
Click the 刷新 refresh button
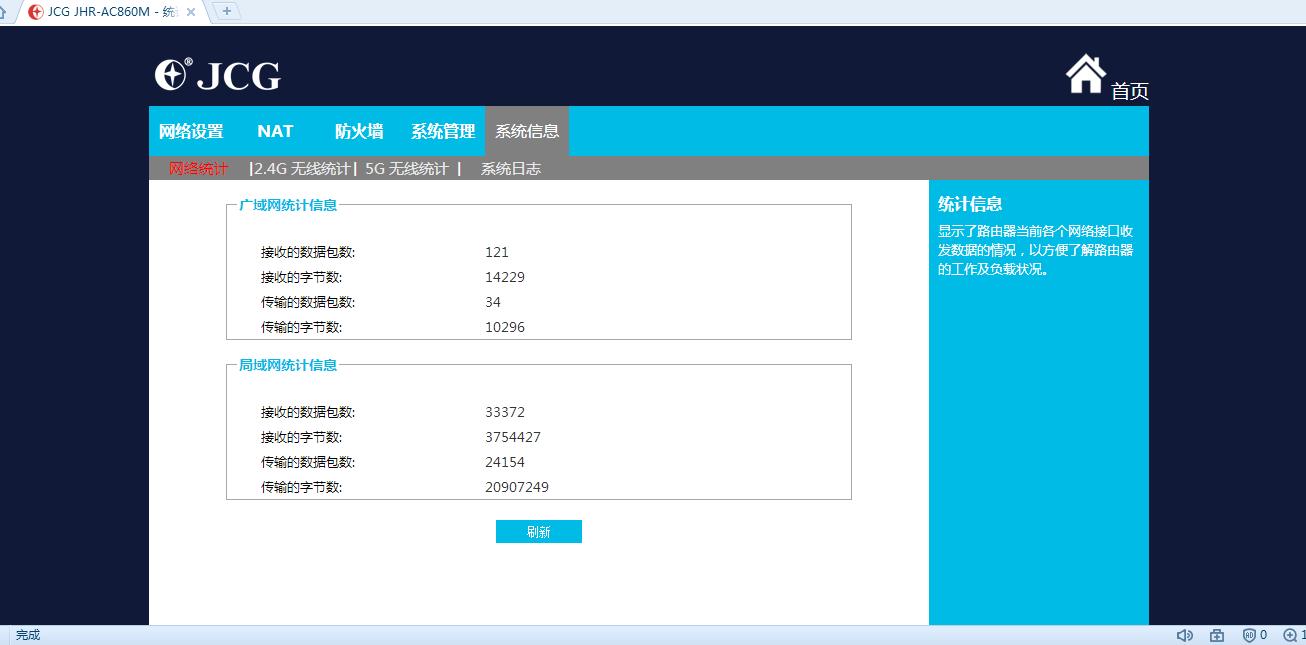pos(538,532)
